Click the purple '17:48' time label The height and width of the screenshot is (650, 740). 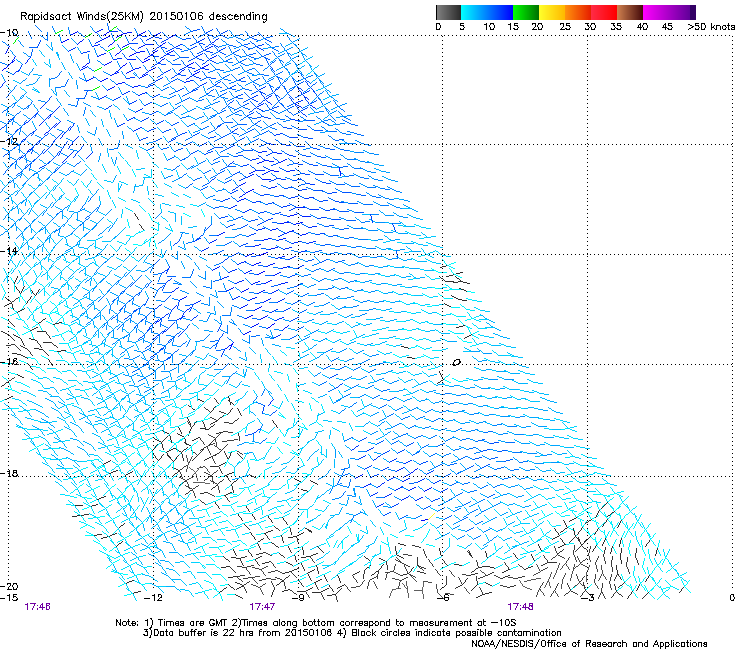point(521,607)
